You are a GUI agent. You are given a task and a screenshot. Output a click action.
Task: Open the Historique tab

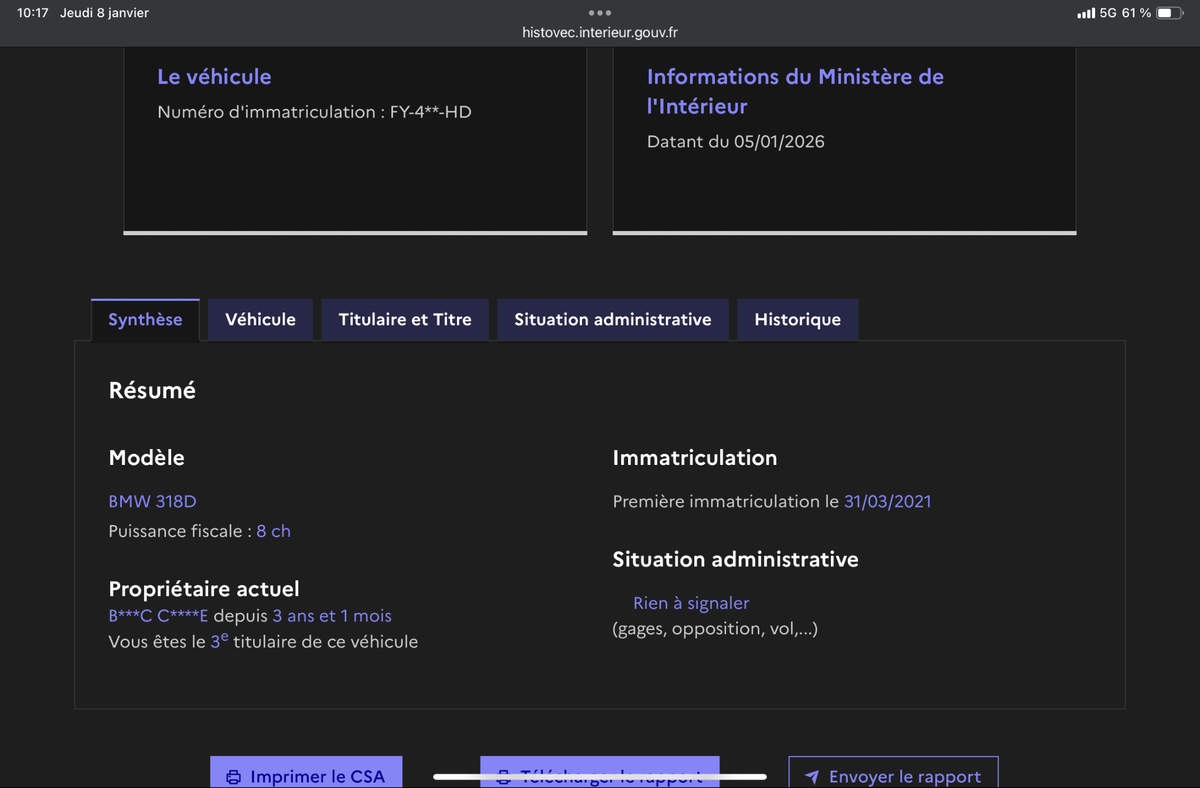(x=797, y=320)
